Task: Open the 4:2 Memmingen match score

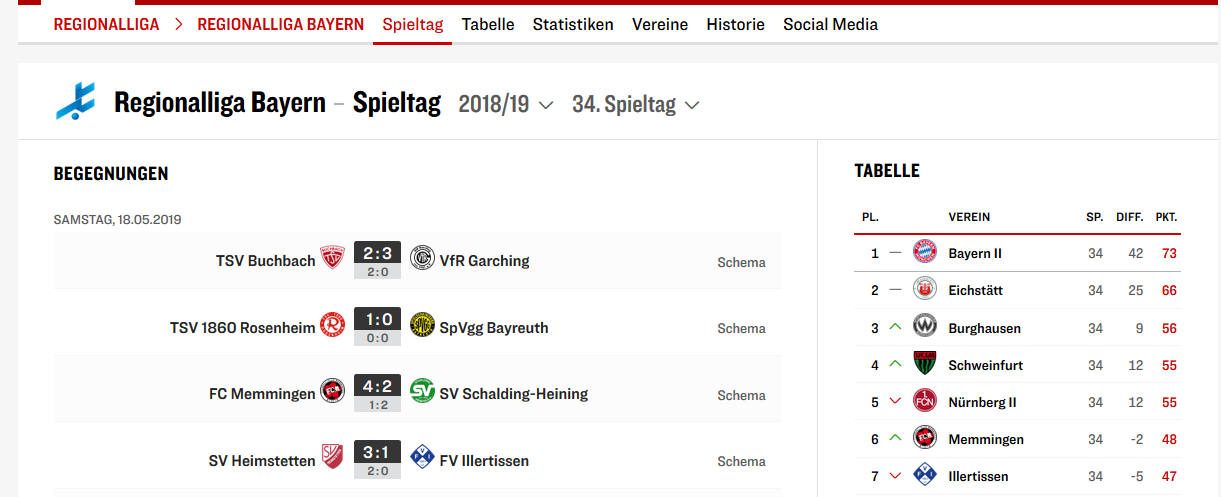Action: [377, 387]
